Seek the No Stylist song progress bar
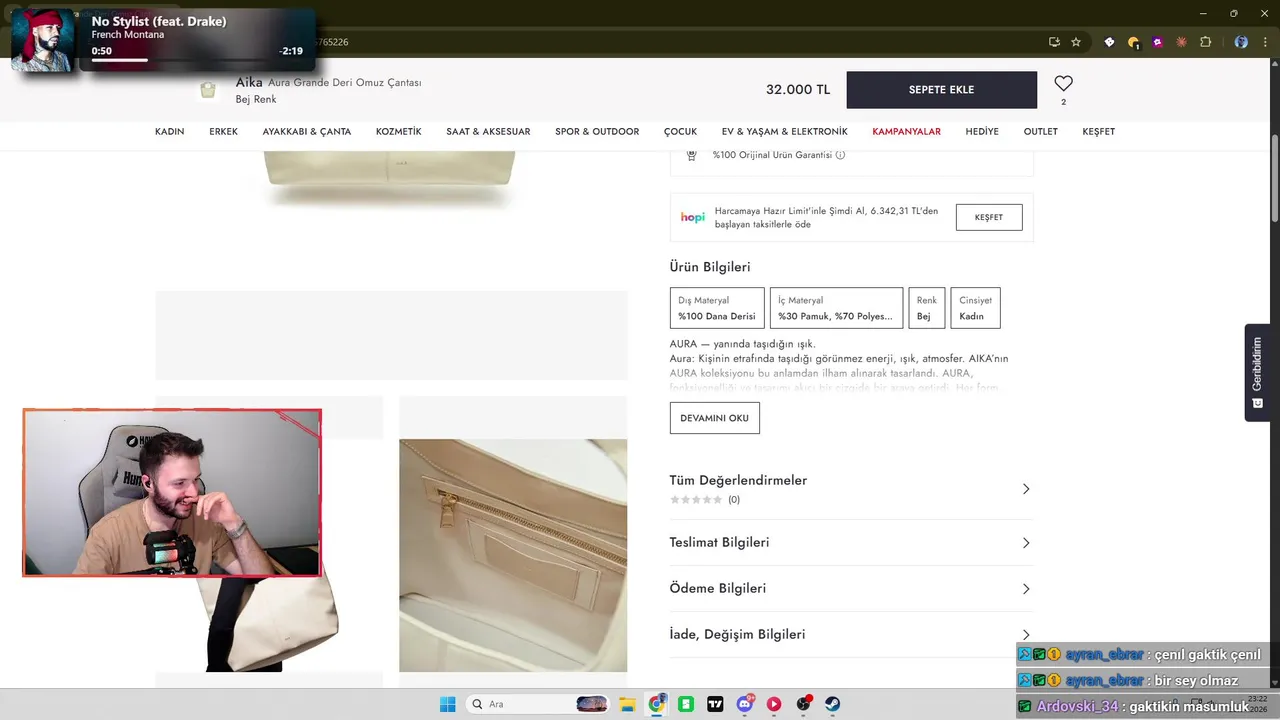Screen dimensions: 1280x720 pos(196,60)
